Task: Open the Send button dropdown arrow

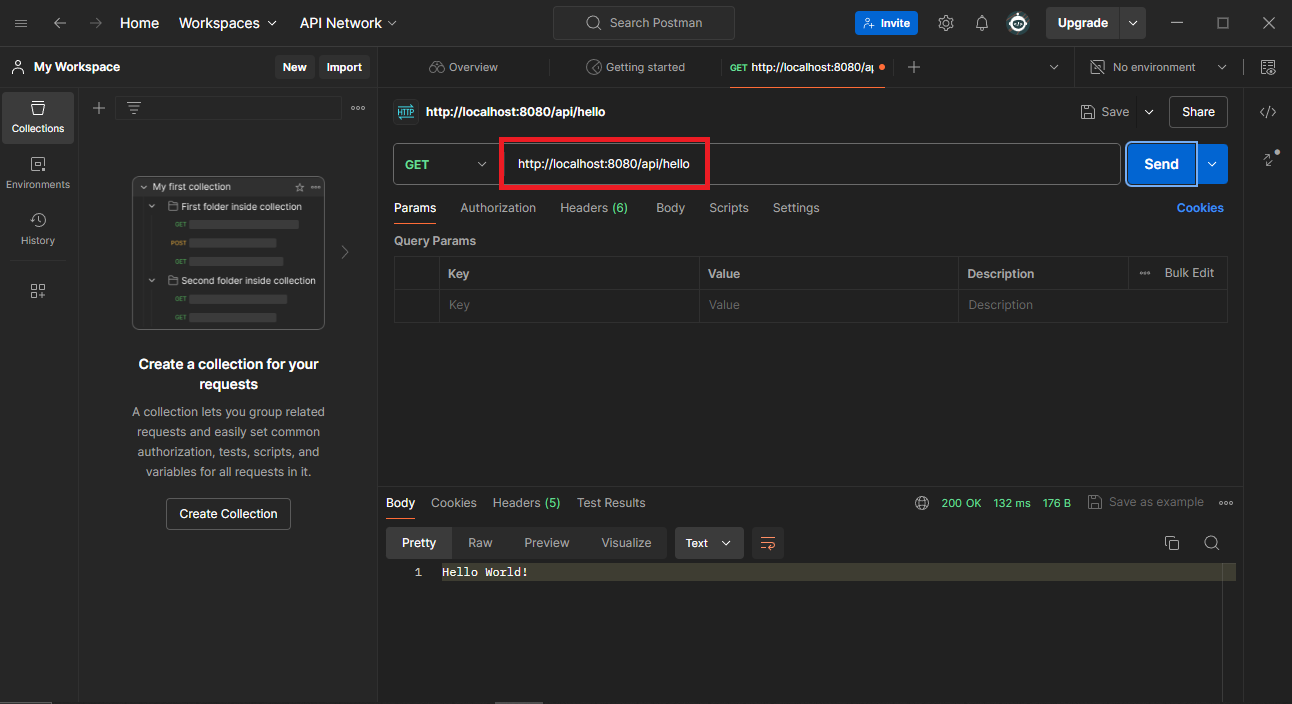Action: [1212, 164]
